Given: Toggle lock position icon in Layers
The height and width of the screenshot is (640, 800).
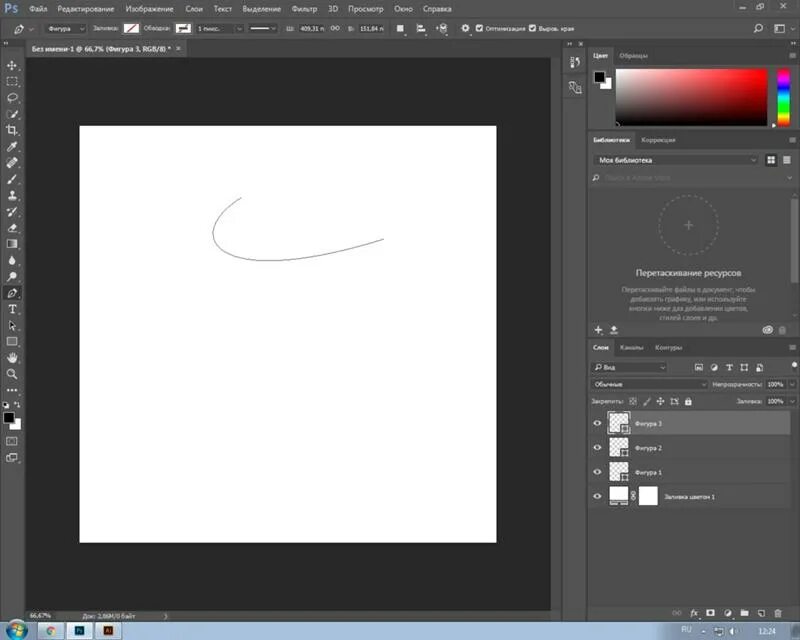Looking at the screenshot, I should [x=660, y=402].
